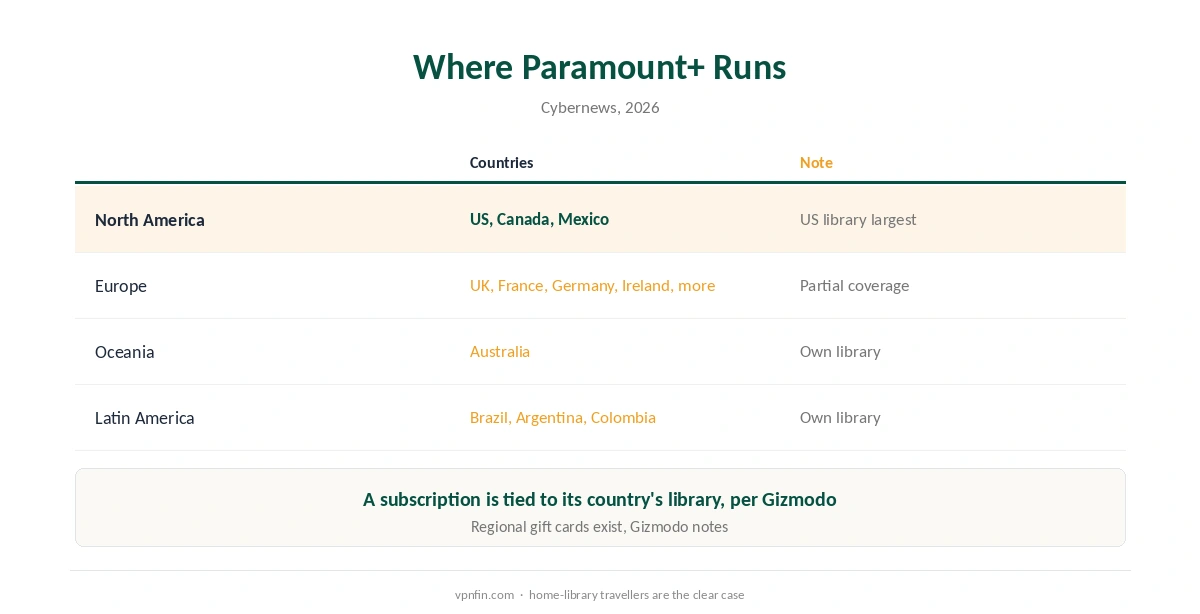Click the 'North America' row label
Viewport: 1200px width, 614px height.
(x=150, y=220)
